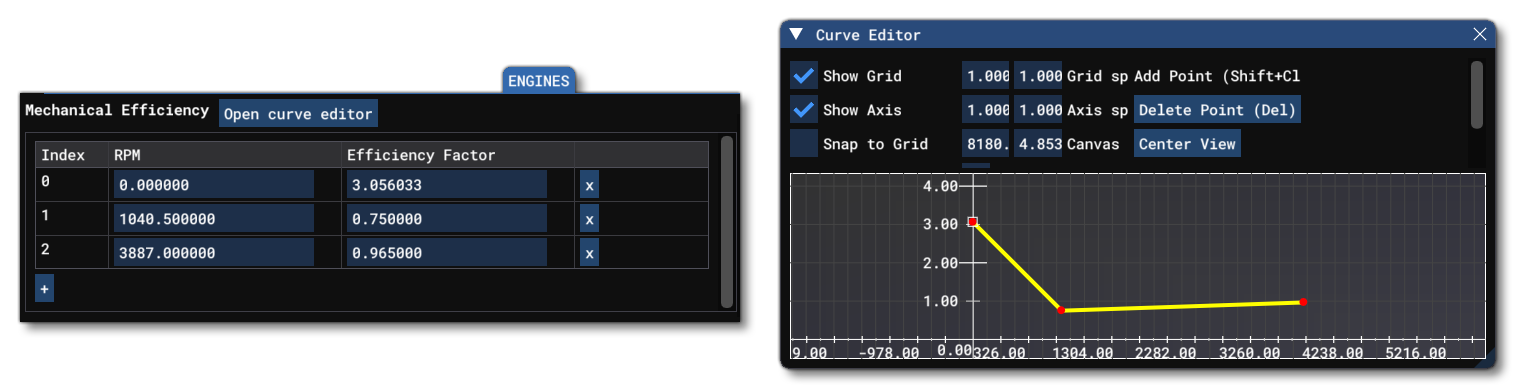Image resolution: width=1516 pixels, height=389 pixels.
Task: Click the second Axis spacing value field
Action: pos(1038,110)
